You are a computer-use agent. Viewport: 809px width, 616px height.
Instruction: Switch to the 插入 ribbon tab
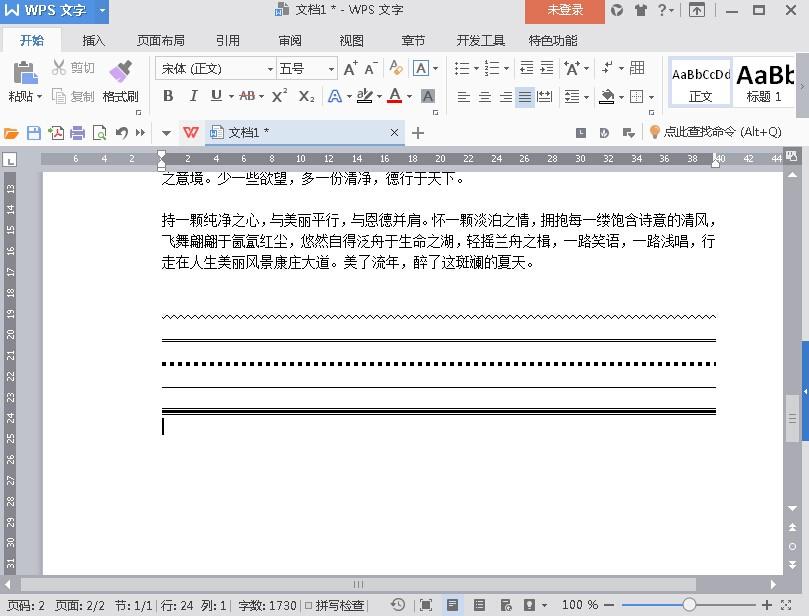(93, 40)
